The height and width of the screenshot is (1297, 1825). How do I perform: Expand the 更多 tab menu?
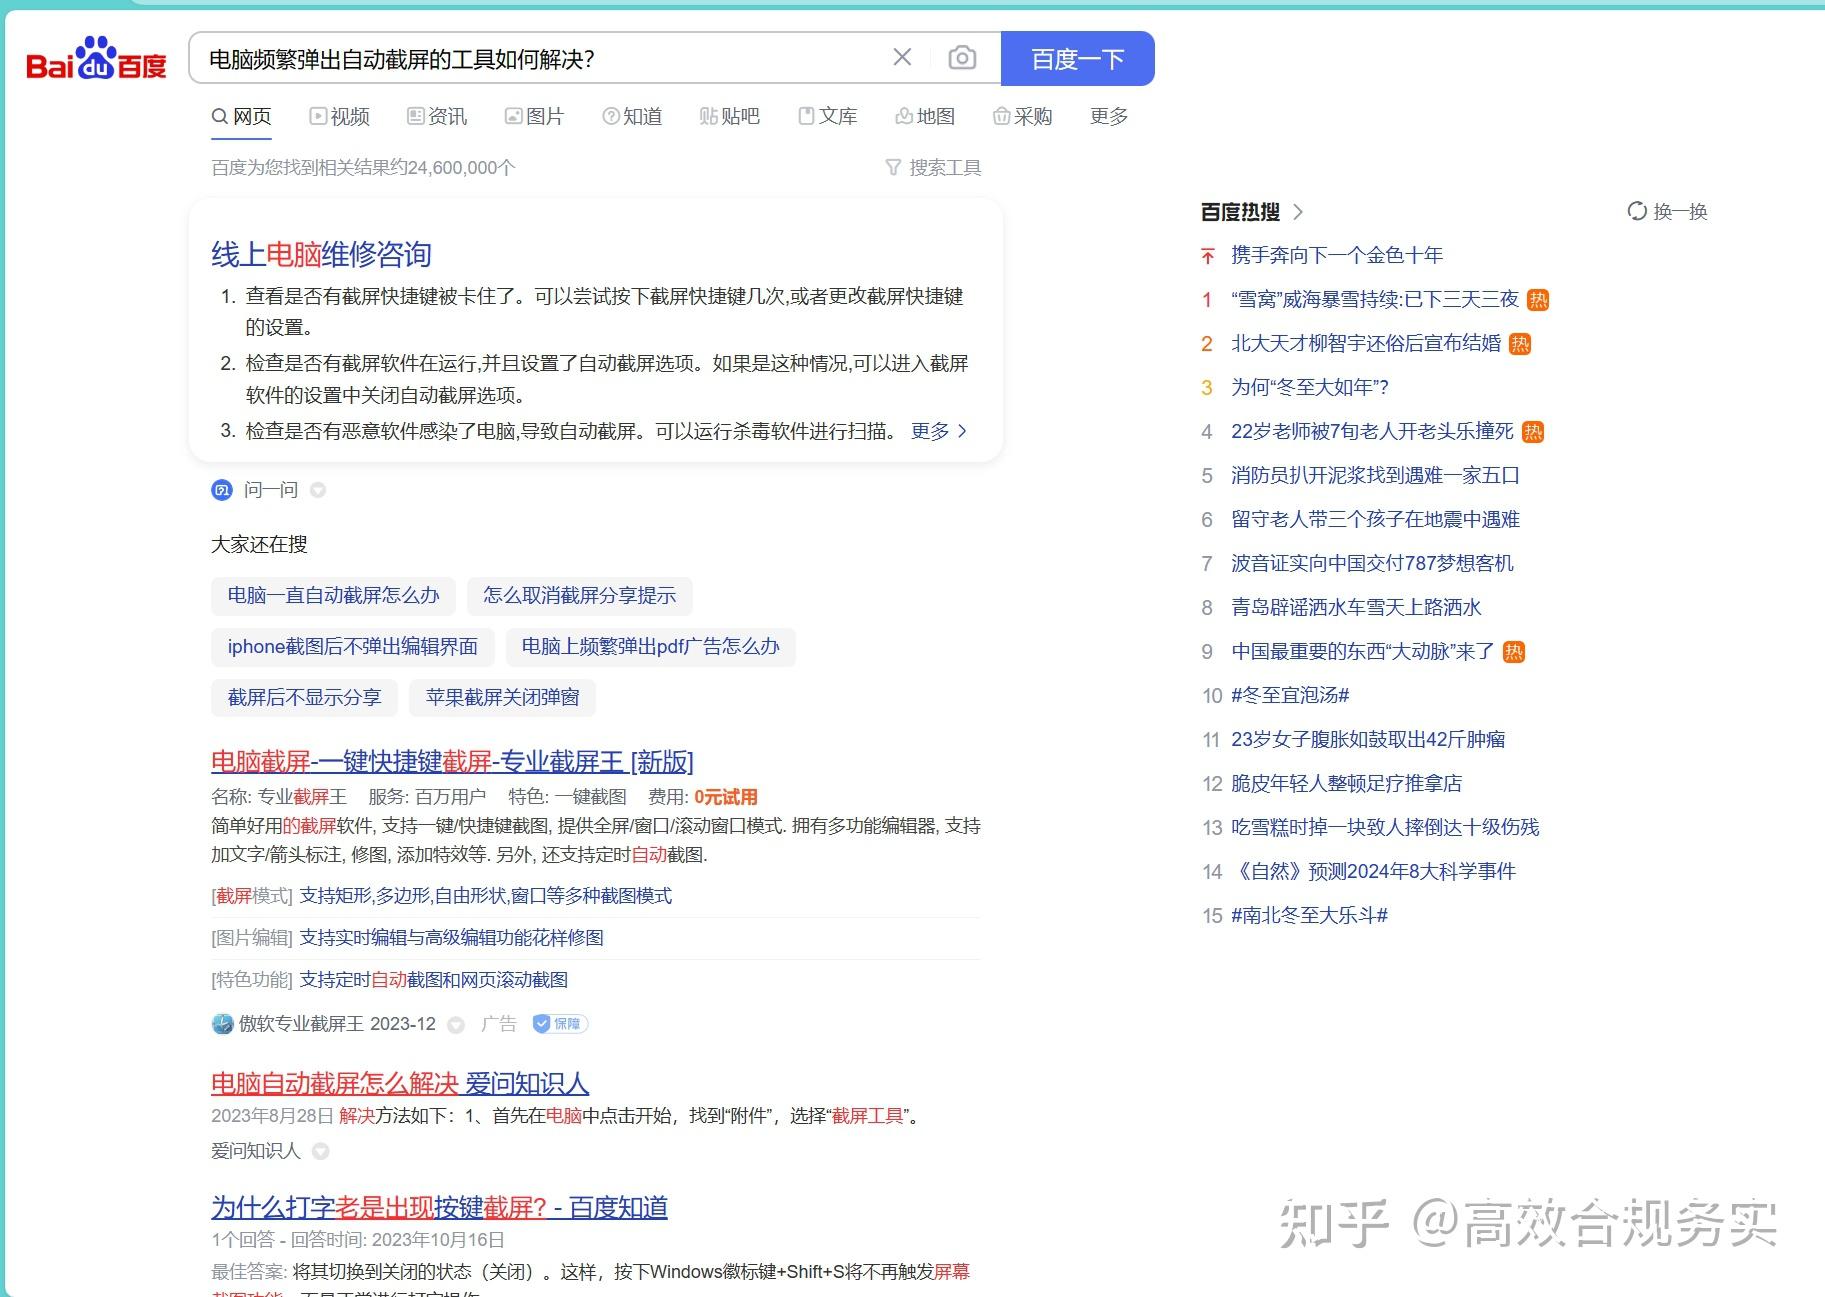click(x=1109, y=116)
